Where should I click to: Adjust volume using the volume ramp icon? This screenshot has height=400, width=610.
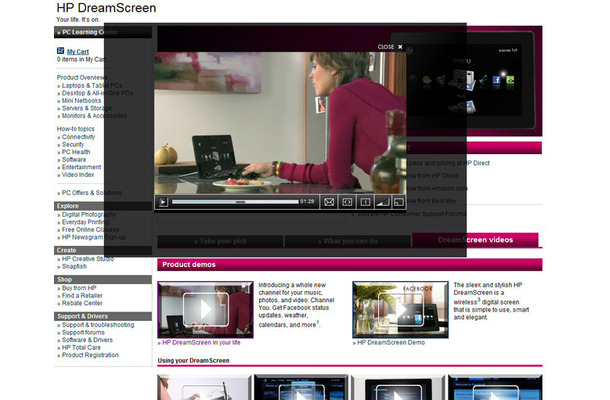click(382, 202)
